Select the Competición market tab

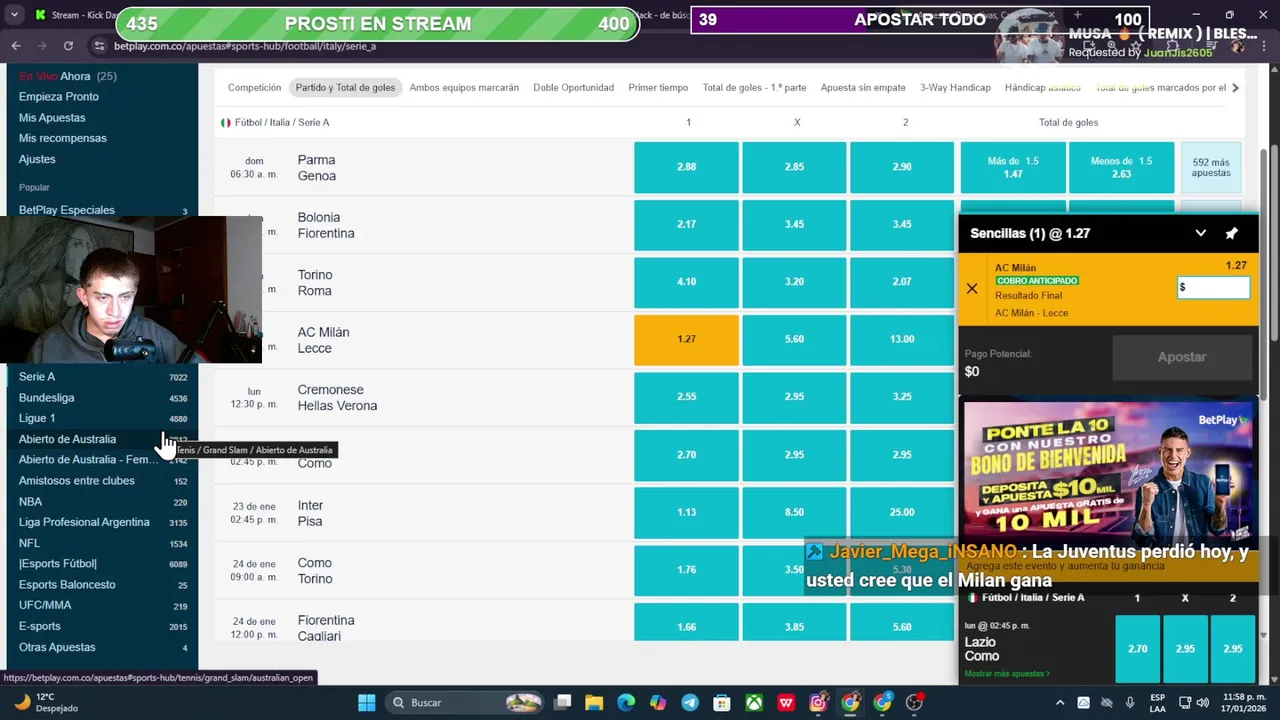coord(254,87)
